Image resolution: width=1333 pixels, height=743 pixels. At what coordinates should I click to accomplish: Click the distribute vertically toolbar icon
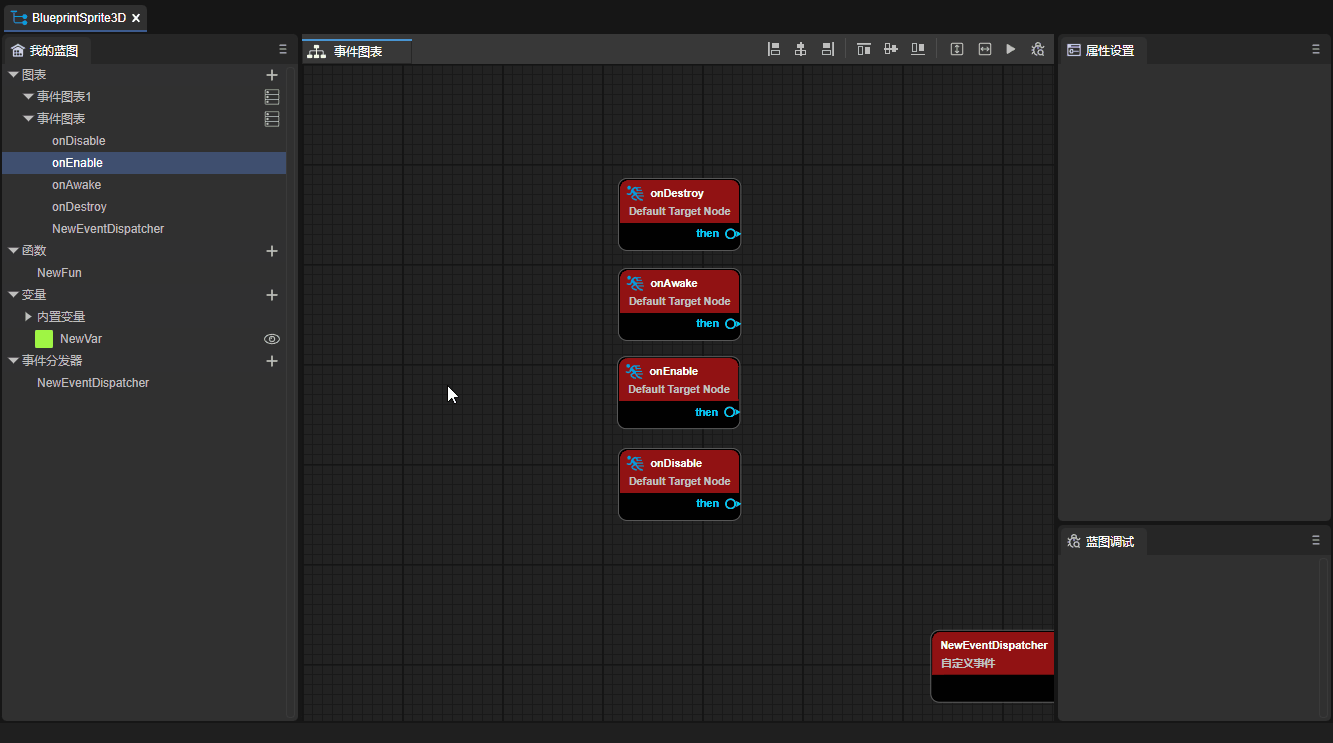point(957,49)
